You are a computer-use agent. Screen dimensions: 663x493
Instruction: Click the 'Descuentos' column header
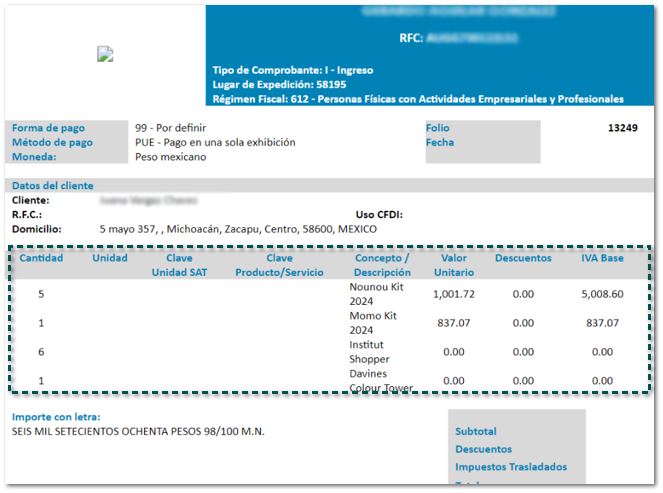pyautogui.click(x=523, y=258)
